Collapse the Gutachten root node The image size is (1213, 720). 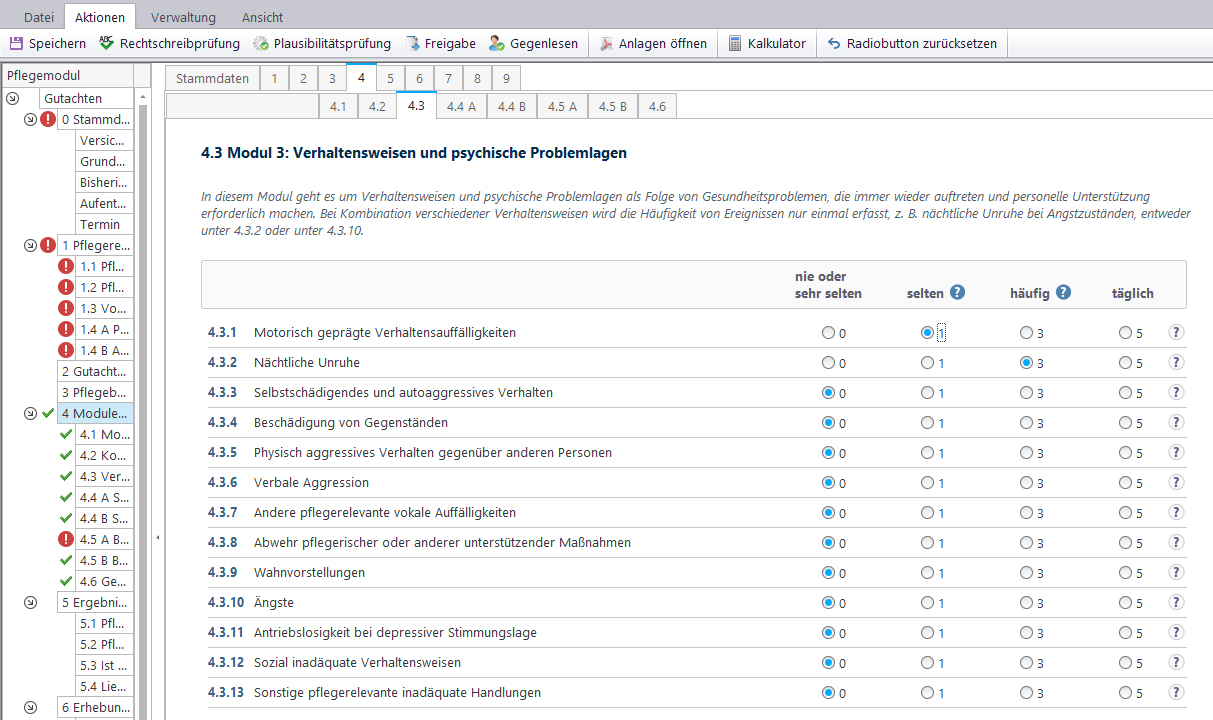click(12, 98)
